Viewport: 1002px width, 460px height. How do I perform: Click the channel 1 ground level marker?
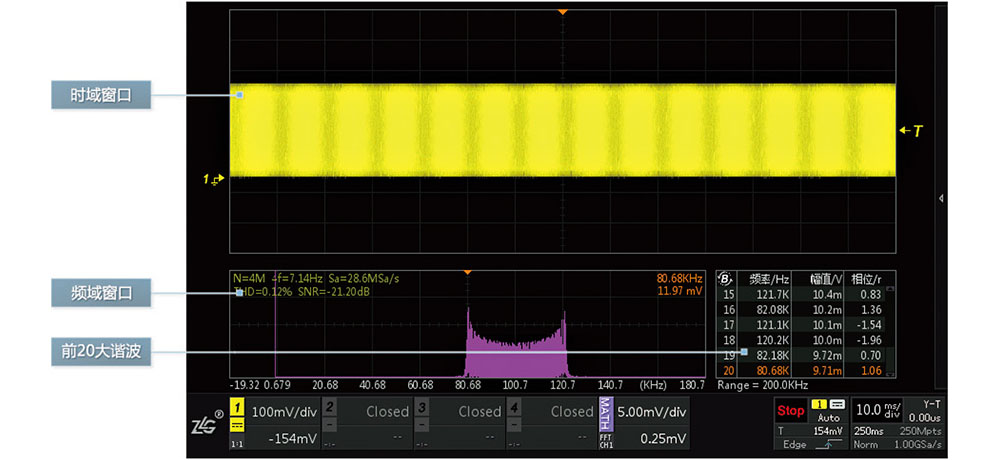tap(216, 179)
